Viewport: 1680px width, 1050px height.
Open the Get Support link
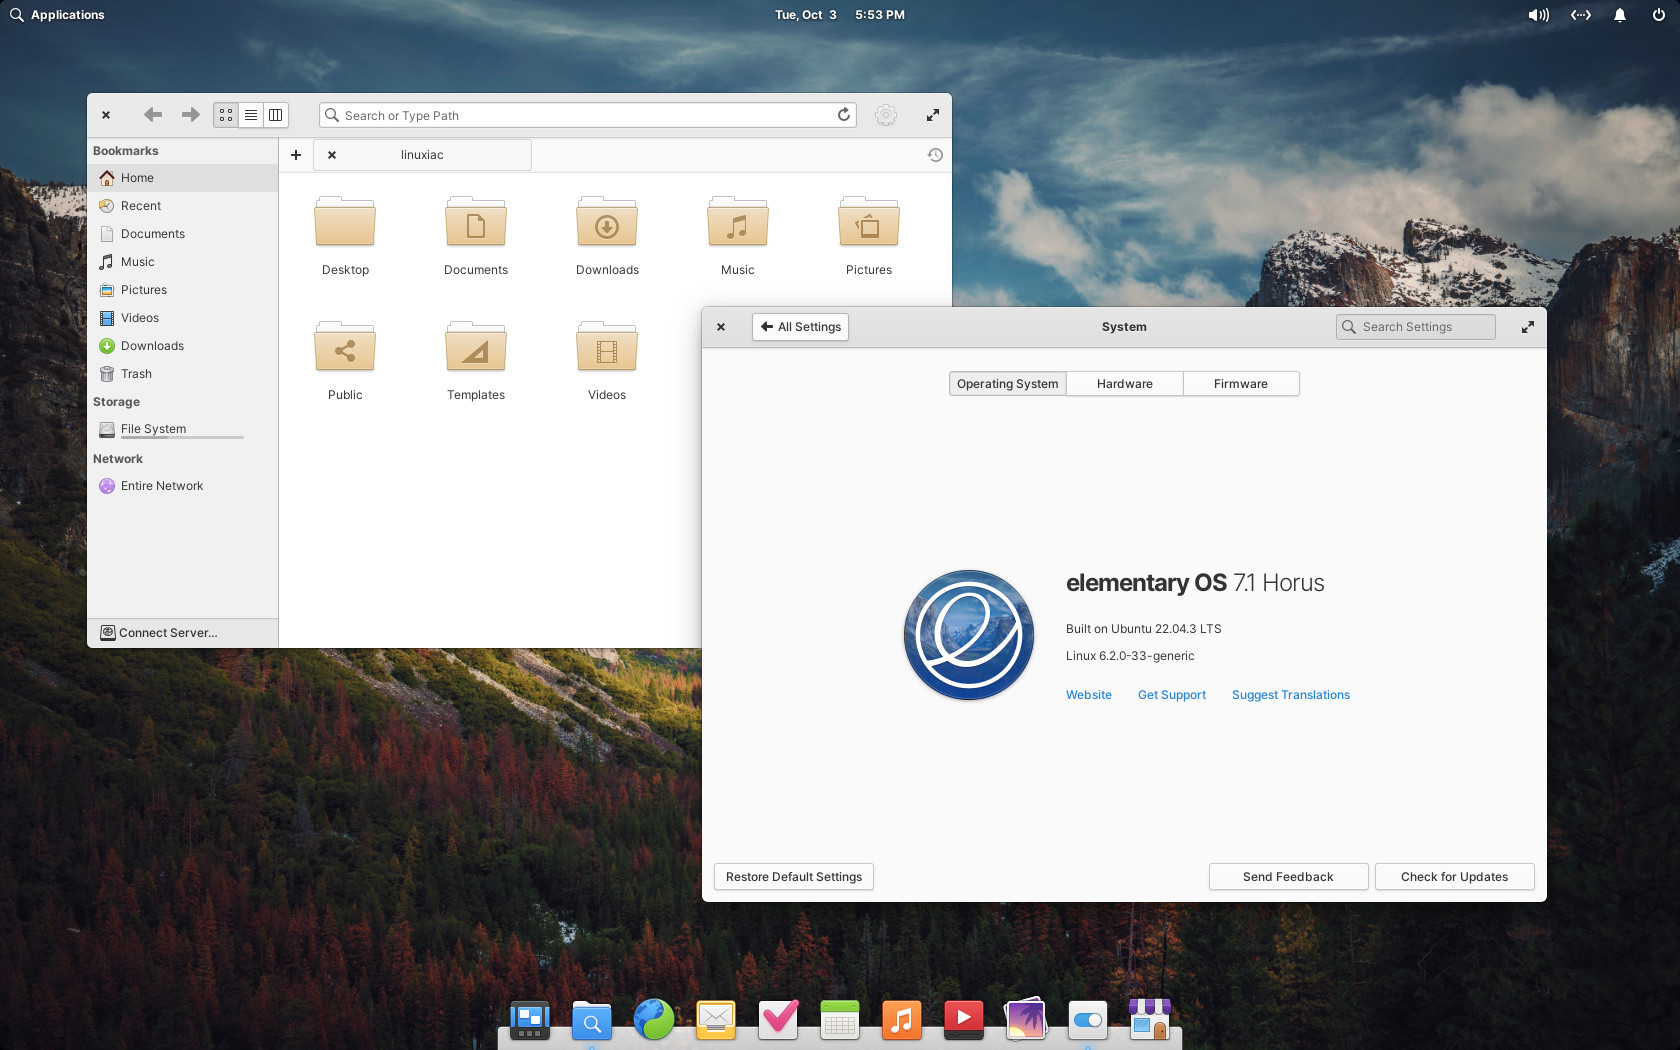coord(1172,695)
